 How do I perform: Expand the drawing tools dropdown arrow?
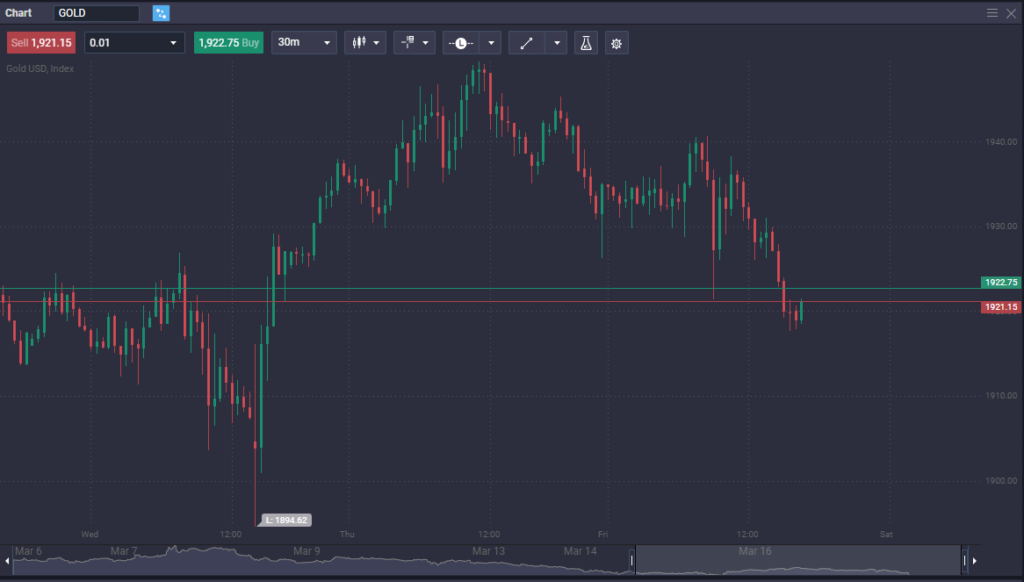(x=556, y=42)
